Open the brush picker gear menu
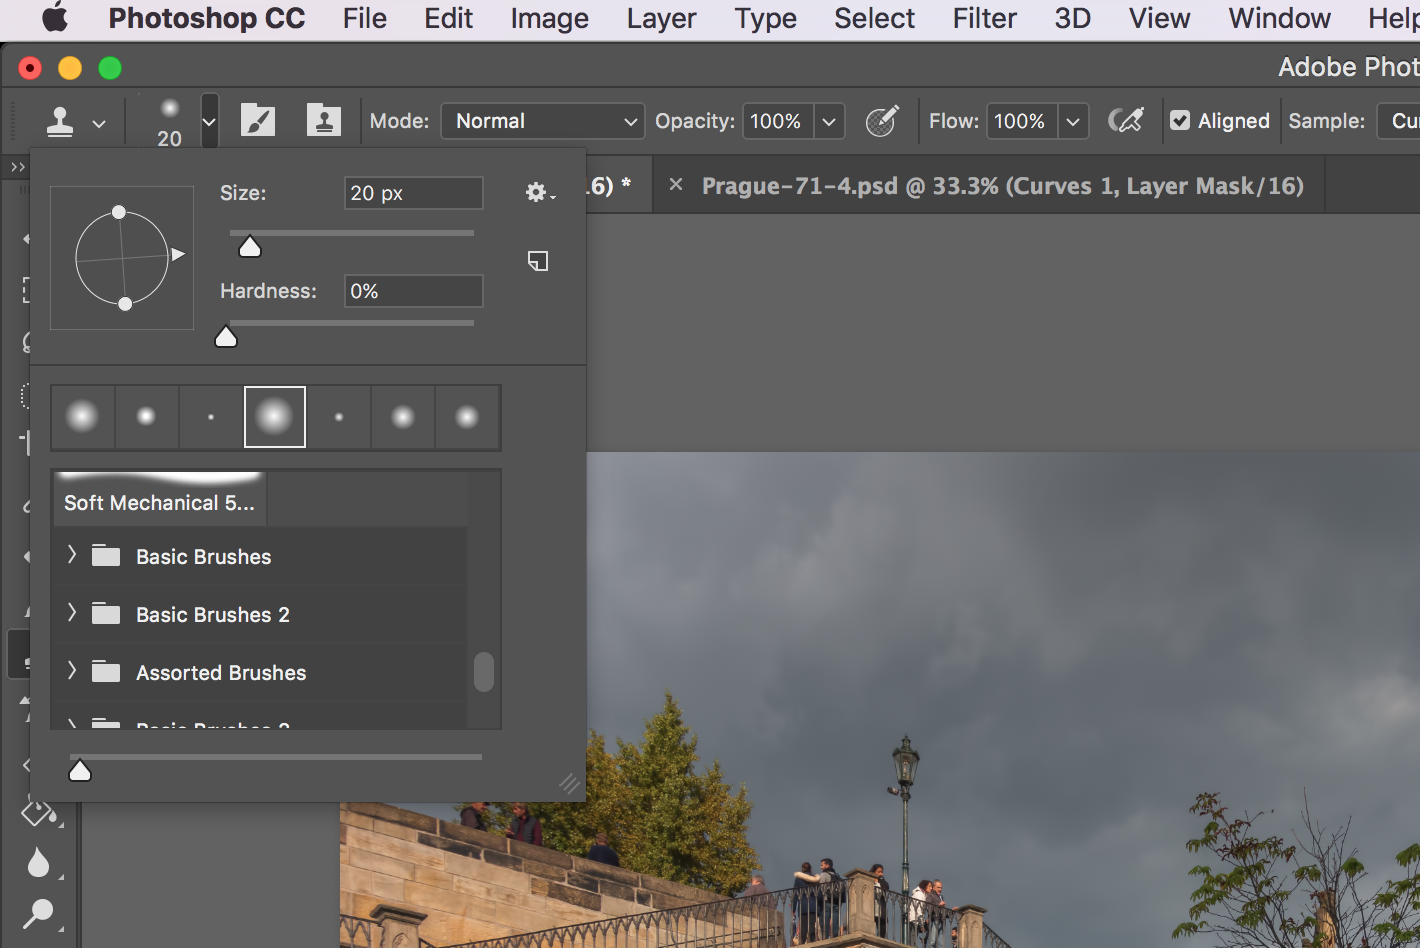The width and height of the screenshot is (1420, 948). pos(540,192)
